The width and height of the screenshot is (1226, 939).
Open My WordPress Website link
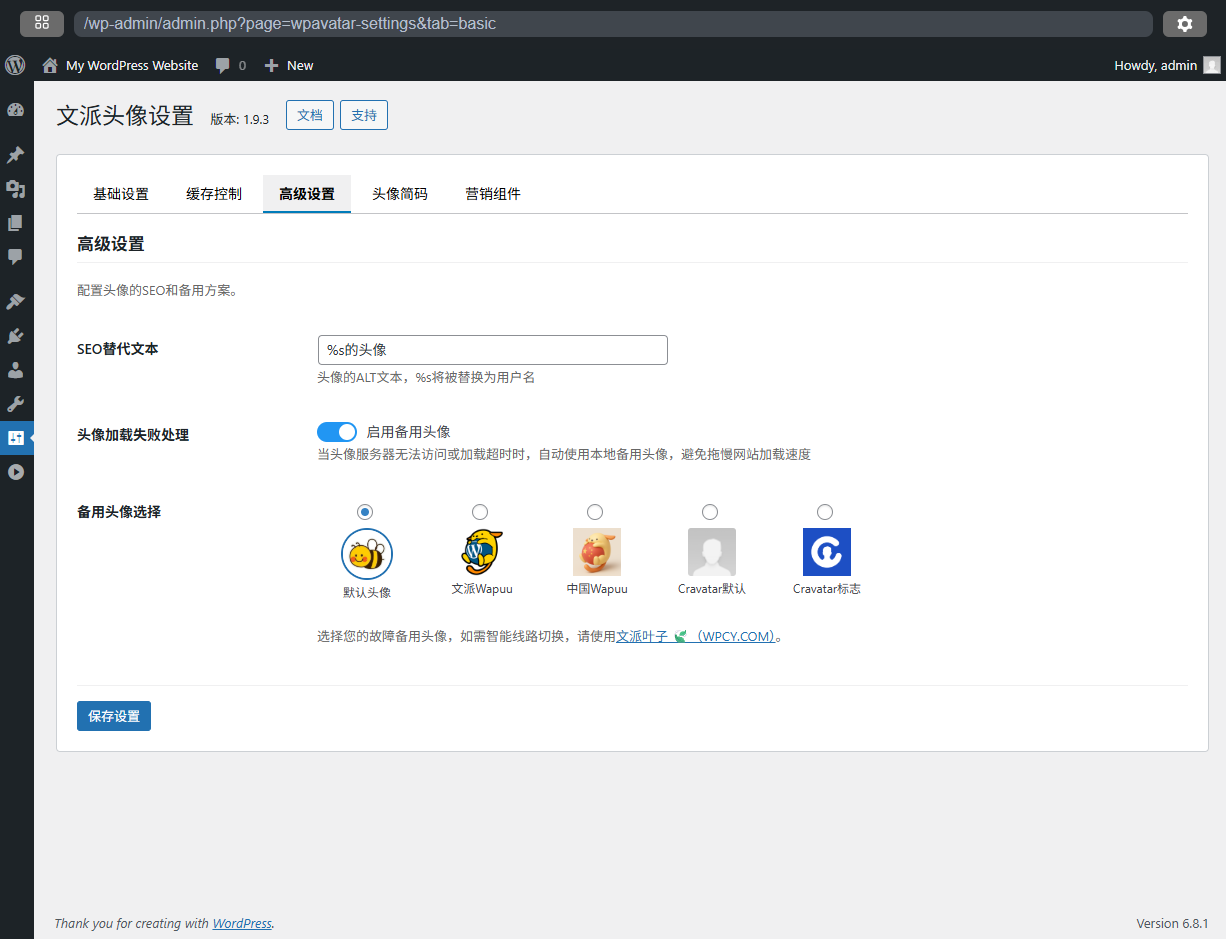(132, 65)
